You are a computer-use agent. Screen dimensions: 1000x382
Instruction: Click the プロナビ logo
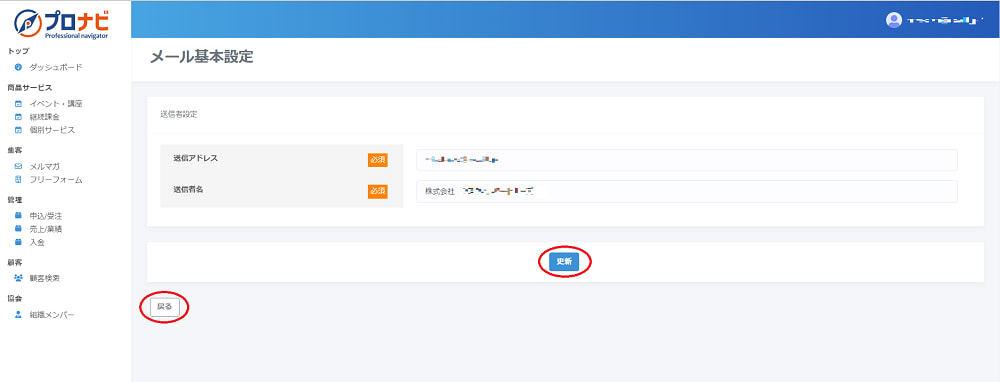[62, 24]
